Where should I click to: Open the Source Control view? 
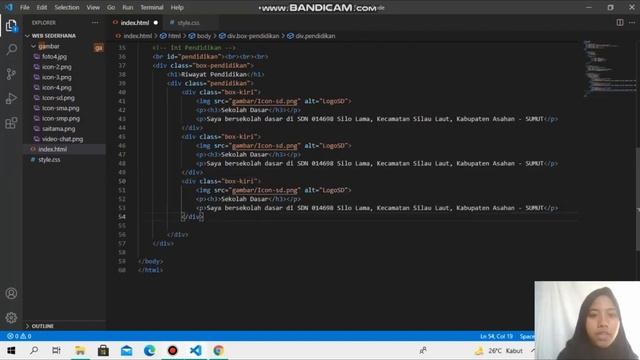(11, 74)
